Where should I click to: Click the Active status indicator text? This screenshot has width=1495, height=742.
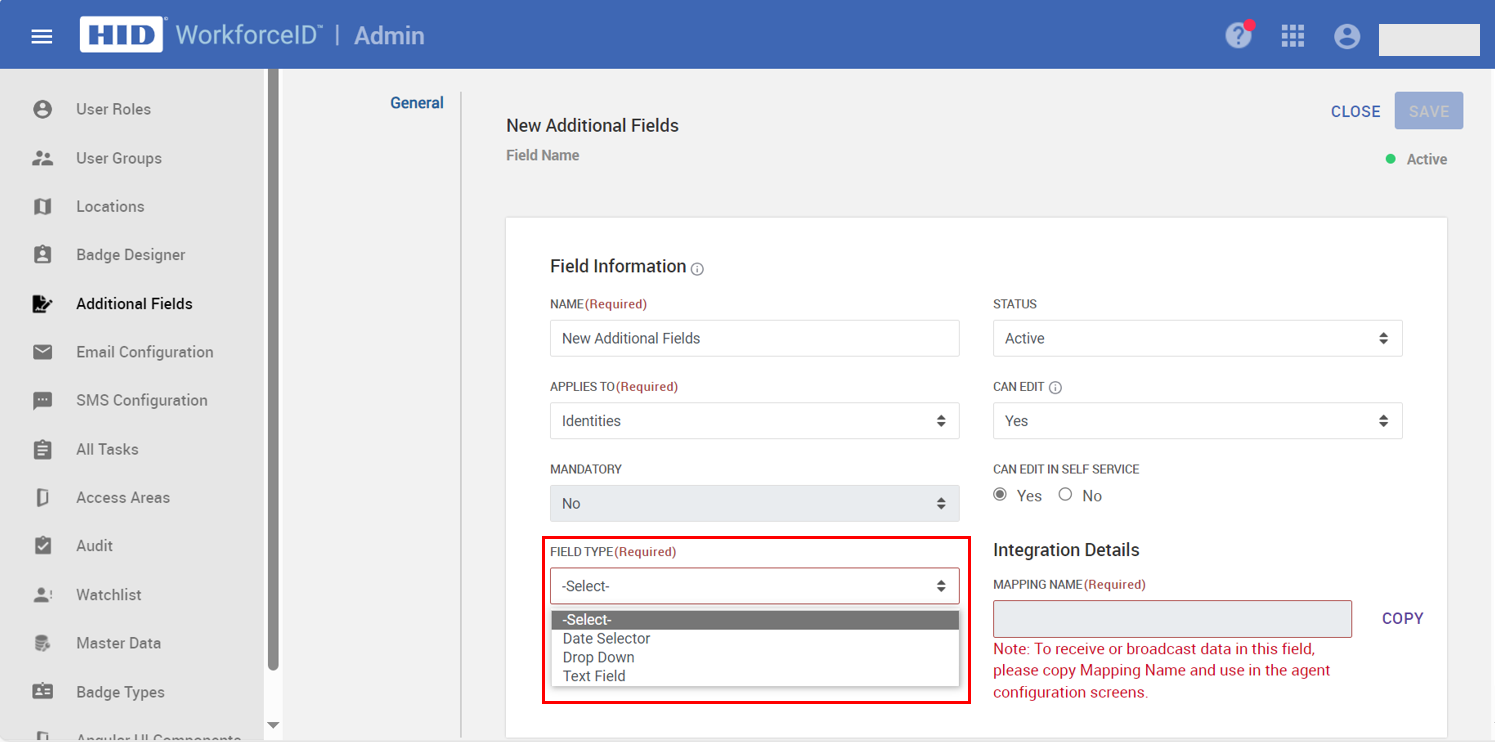(1426, 159)
